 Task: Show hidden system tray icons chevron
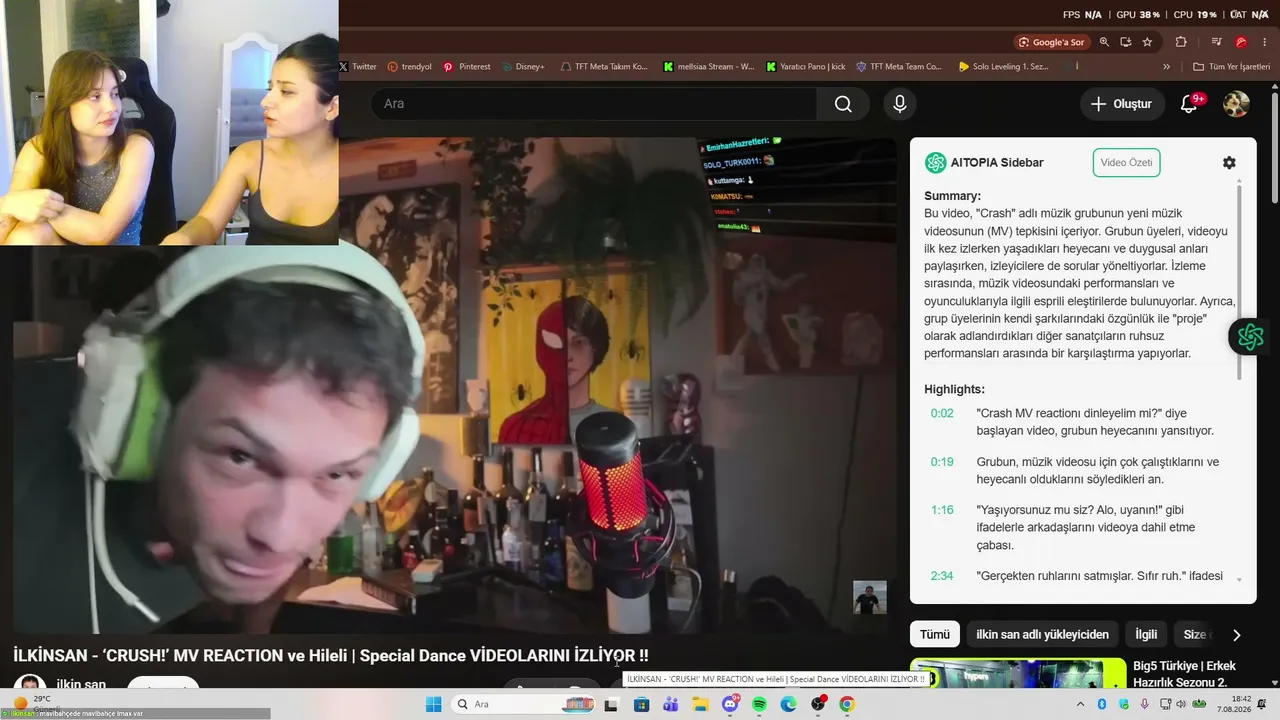point(1080,704)
